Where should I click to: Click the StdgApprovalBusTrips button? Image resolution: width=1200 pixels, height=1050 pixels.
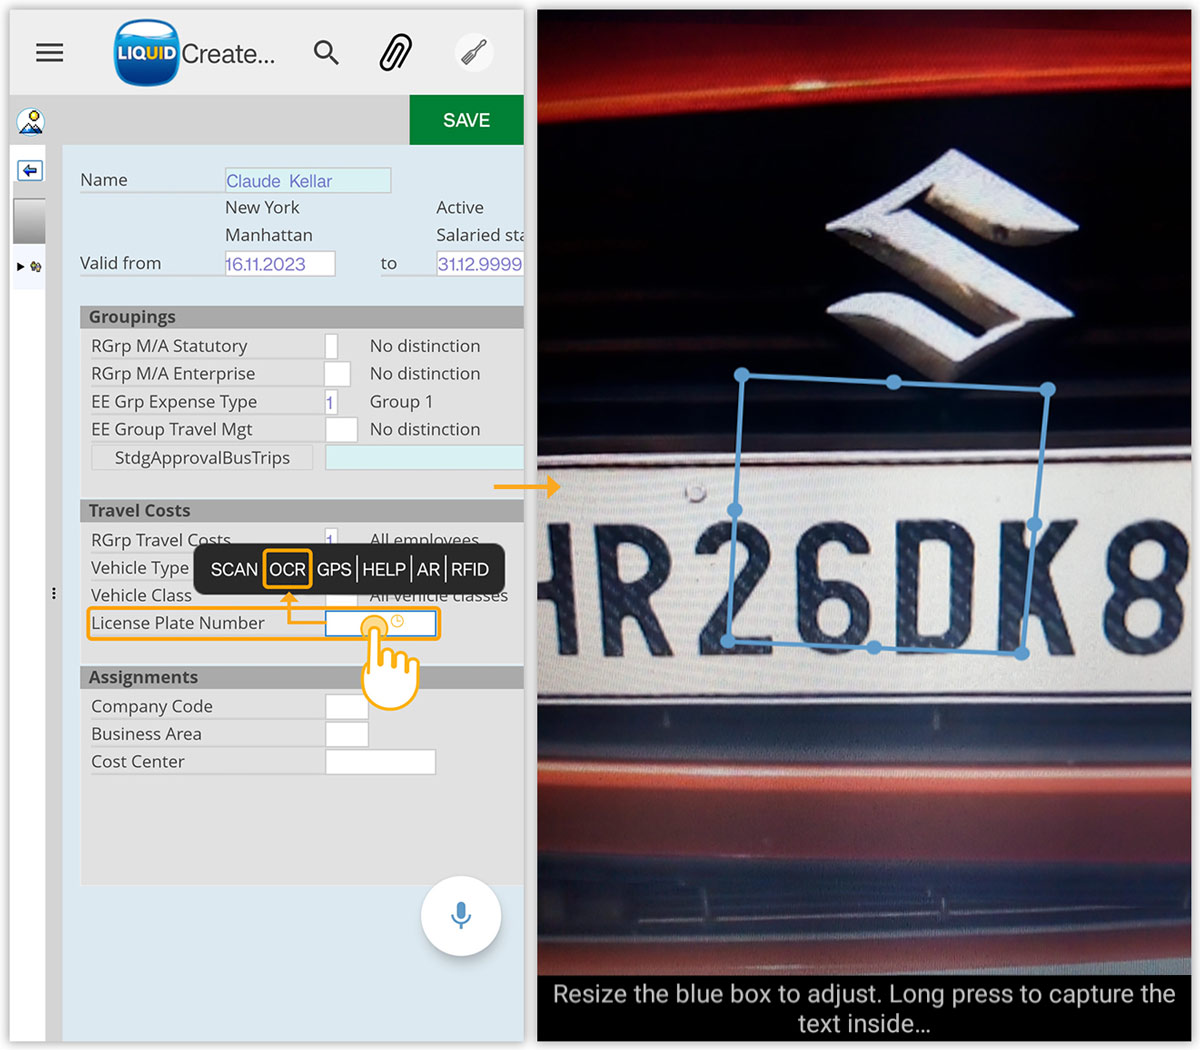(202, 458)
